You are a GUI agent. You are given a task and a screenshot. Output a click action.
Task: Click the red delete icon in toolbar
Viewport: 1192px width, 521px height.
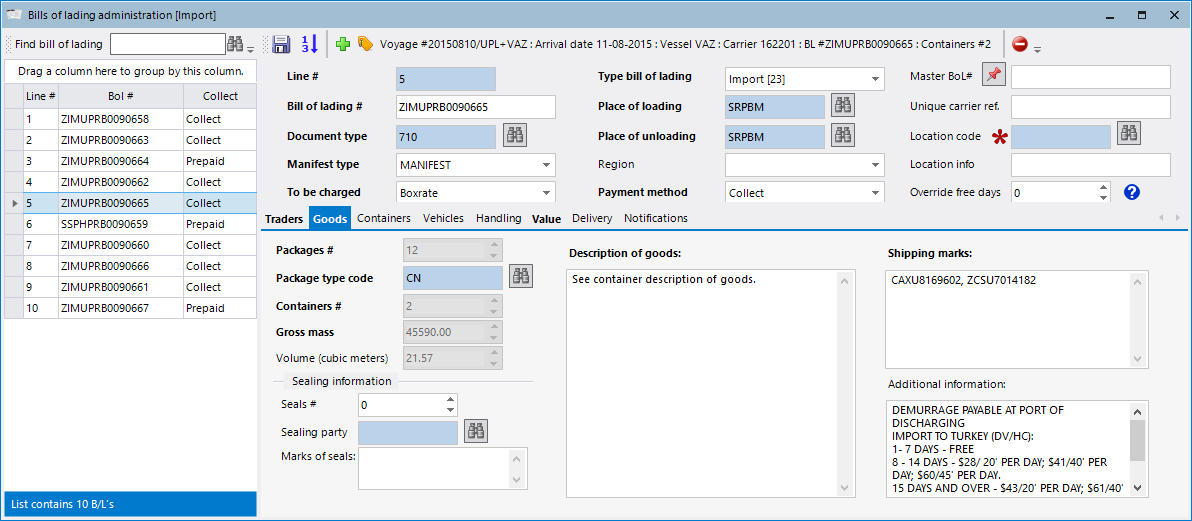1020,44
